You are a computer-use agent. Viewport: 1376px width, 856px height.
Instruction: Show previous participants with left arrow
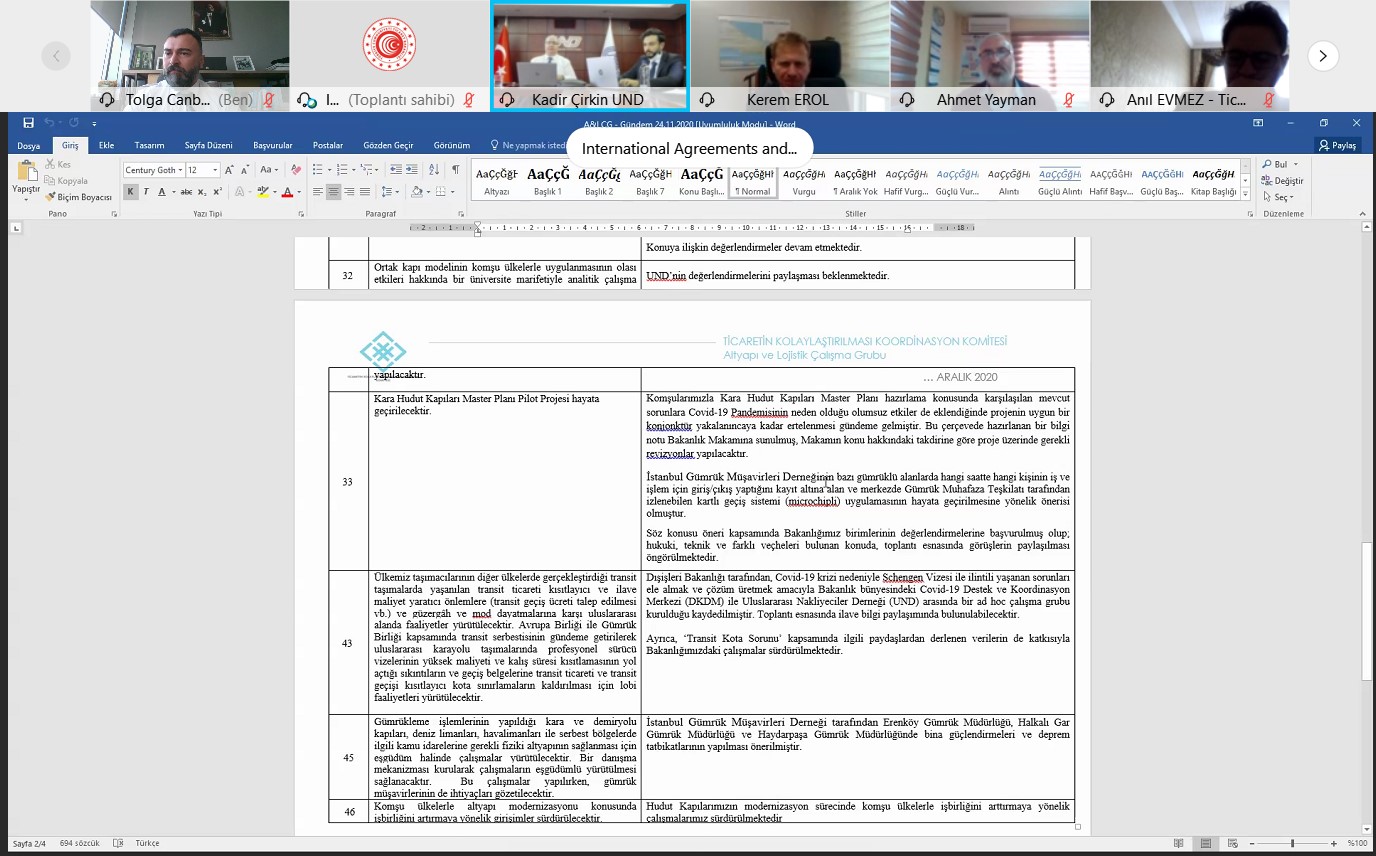coord(56,56)
